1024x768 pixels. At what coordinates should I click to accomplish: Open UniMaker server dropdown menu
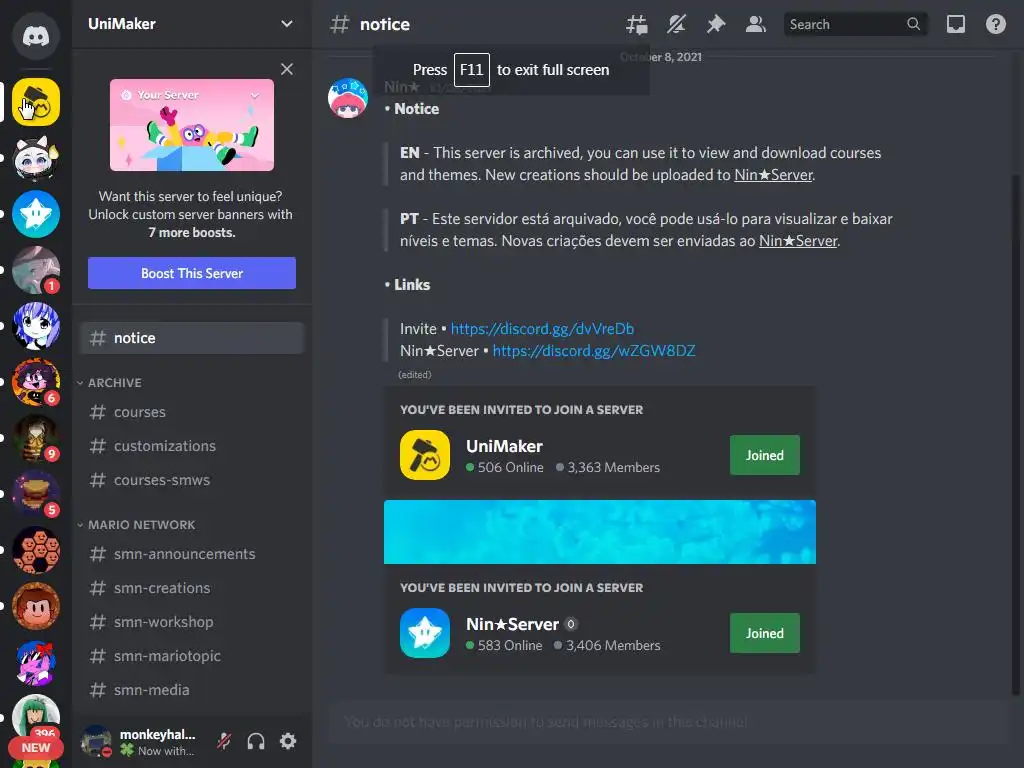click(x=287, y=24)
